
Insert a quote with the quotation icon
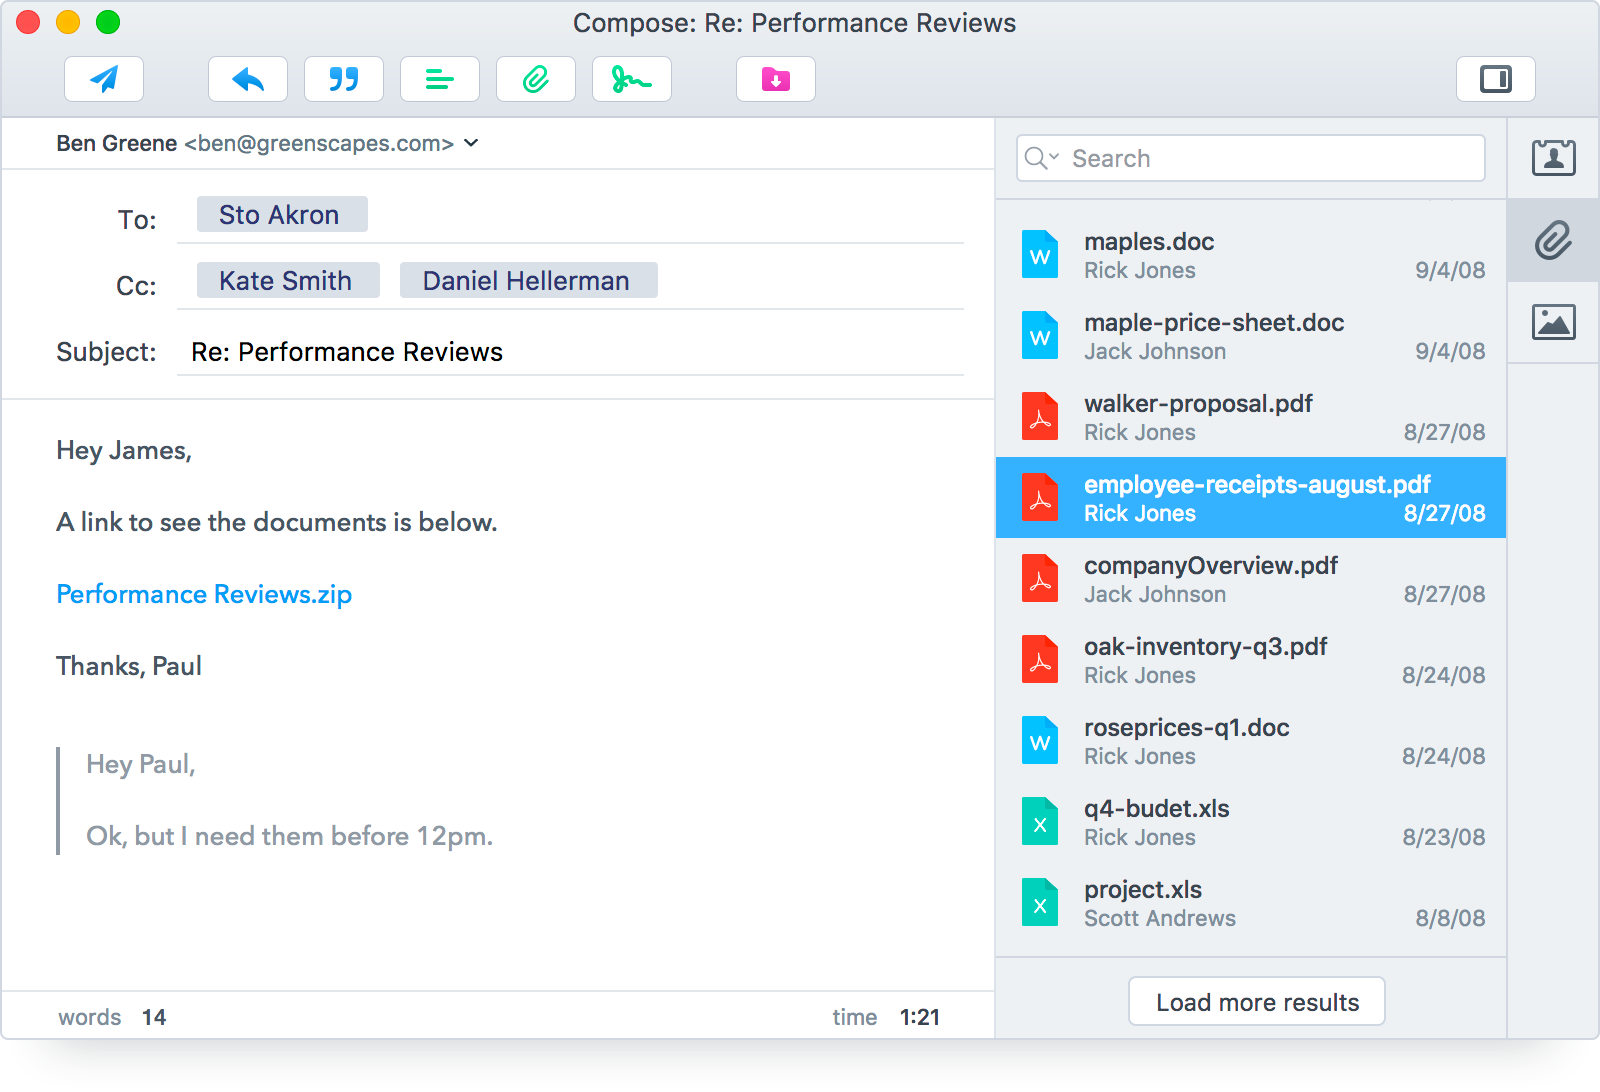[344, 79]
